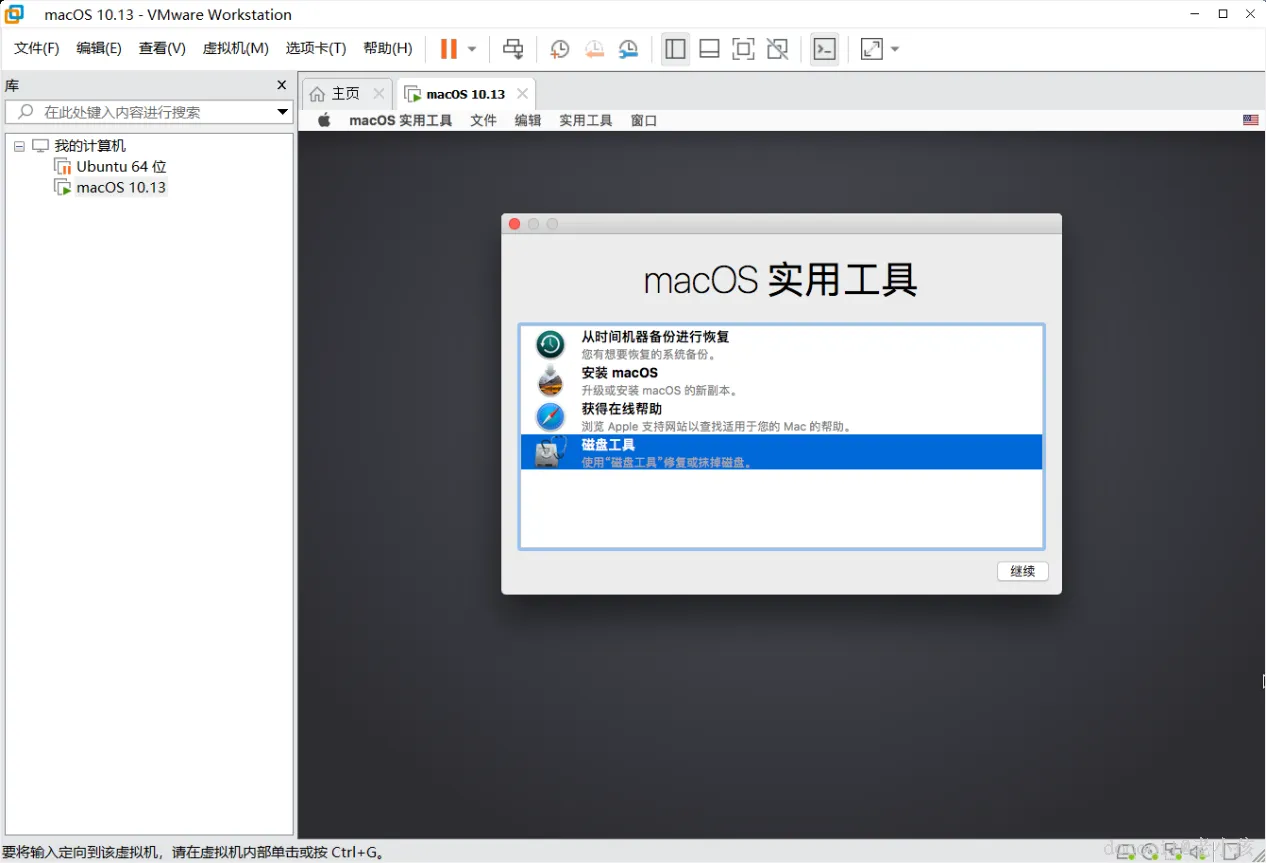1266x863 pixels.
Task: Choose 从时间机器备份进行恢复 option
Action: click(781, 345)
